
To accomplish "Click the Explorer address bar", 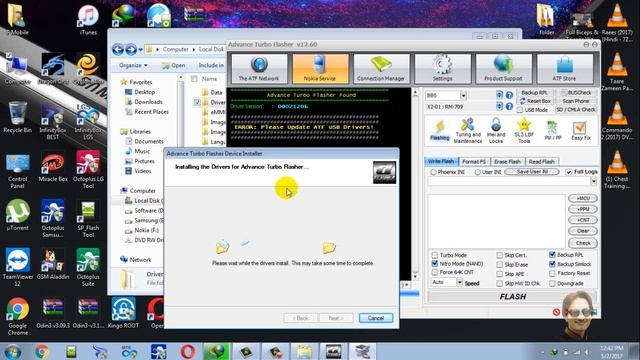I will coord(186,49).
